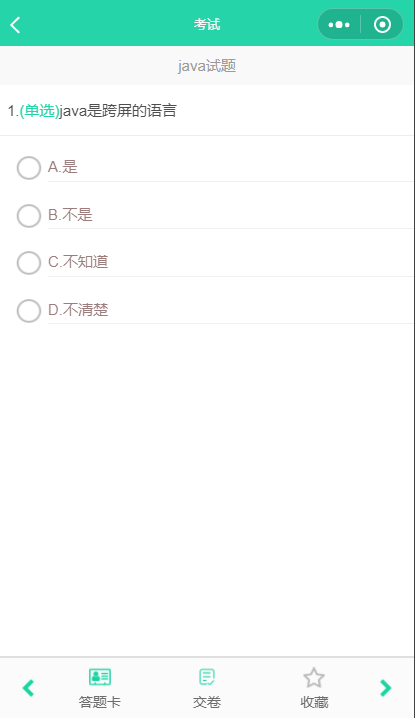Open the answer card icon

[100, 676]
